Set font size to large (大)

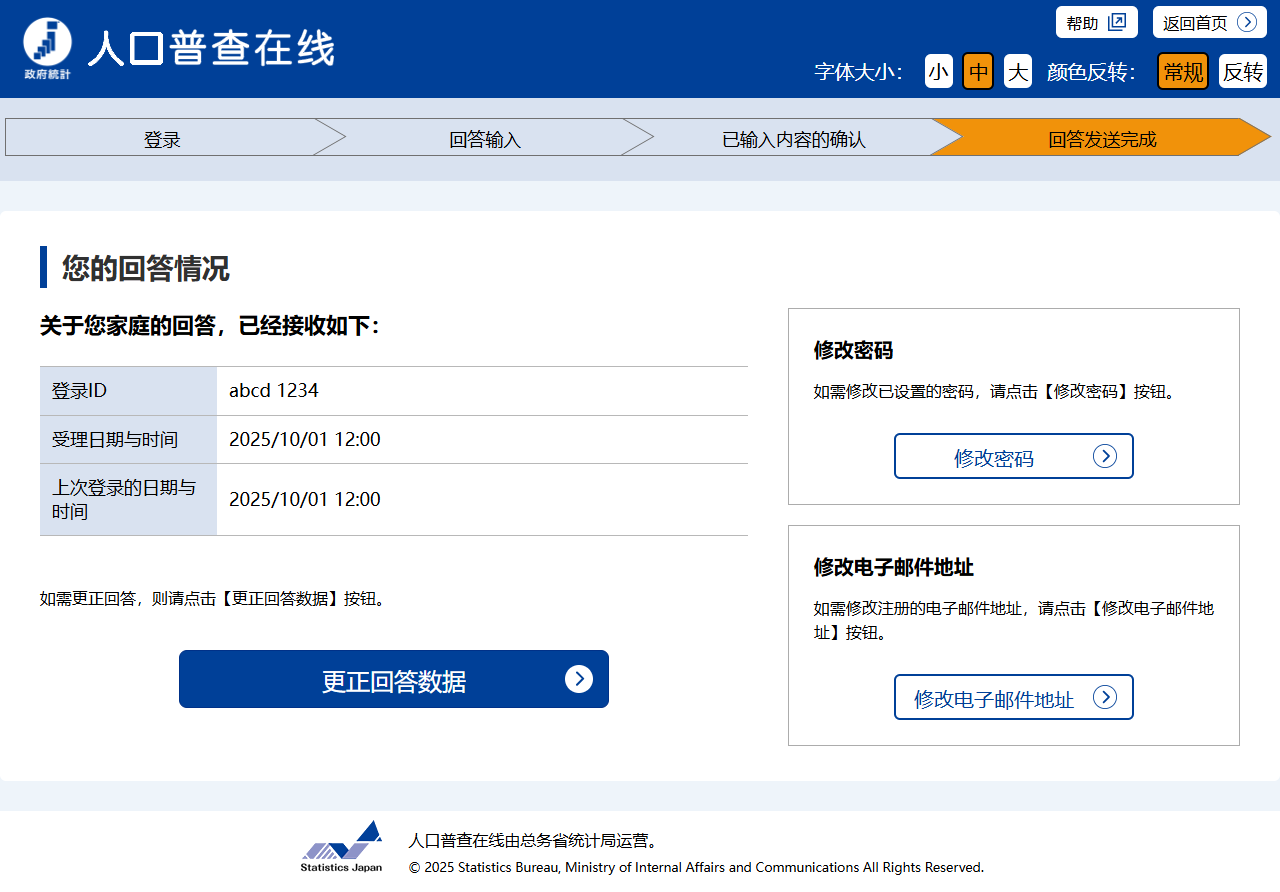[1017, 72]
